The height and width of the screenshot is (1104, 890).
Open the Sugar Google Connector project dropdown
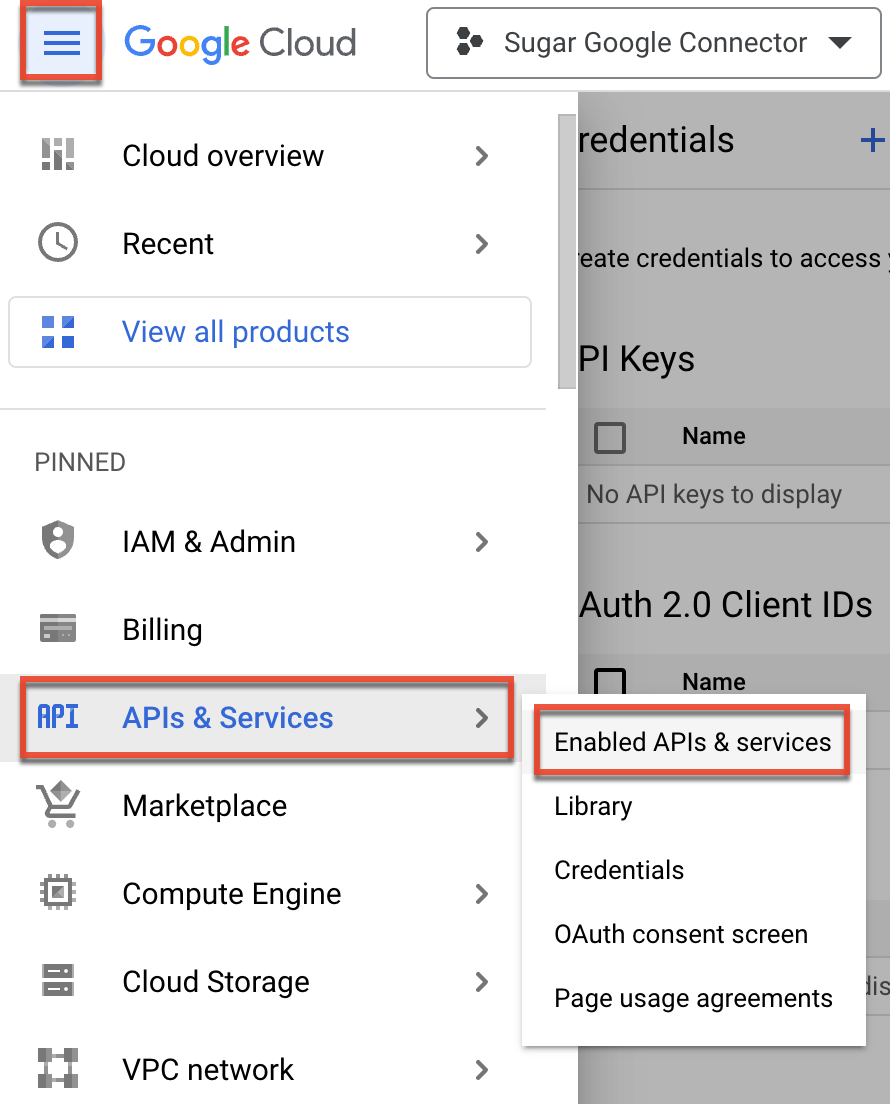pyautogui.click(x=654, y=43)
